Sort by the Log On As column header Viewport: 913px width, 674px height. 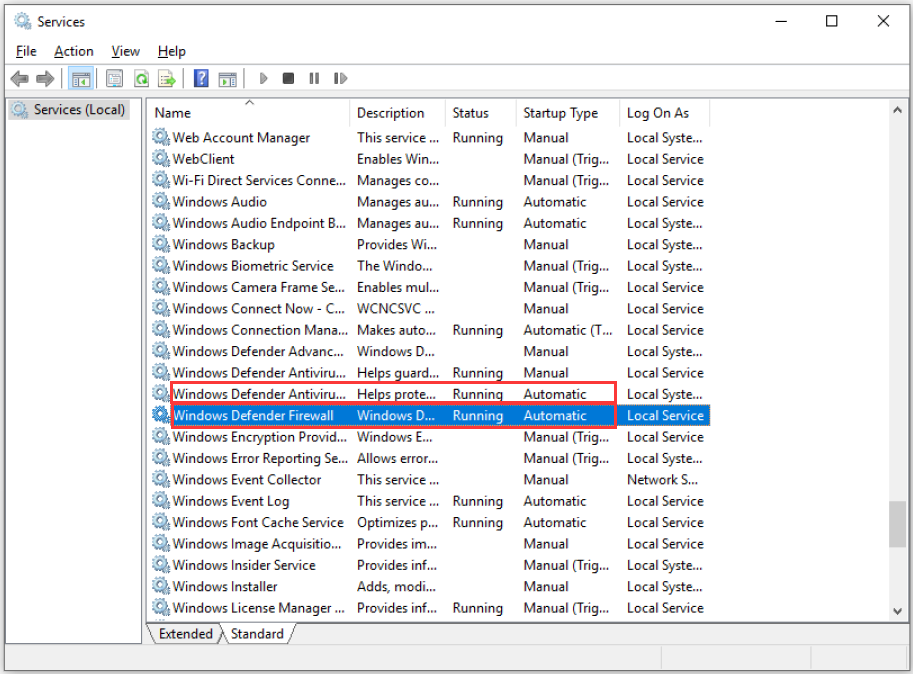tap(665, 113)
